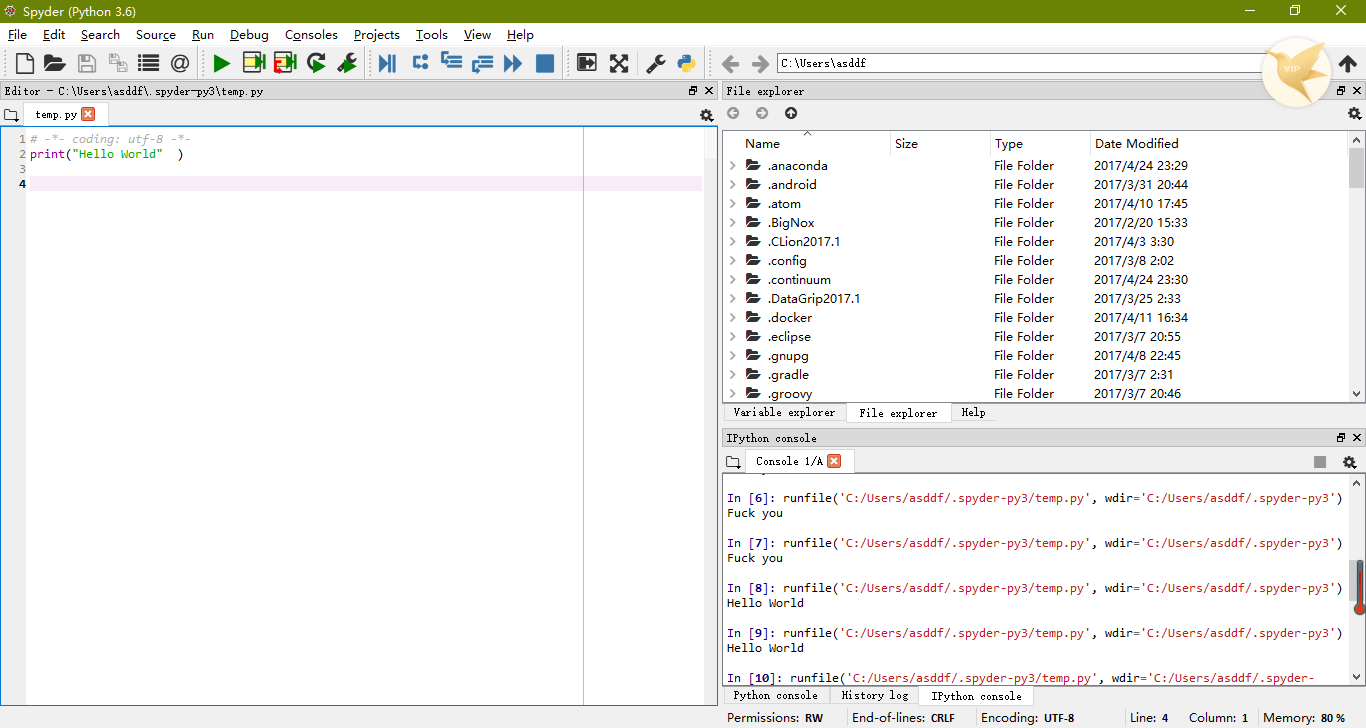Image resolution: width=1366 pixels, height=728 pixels.
Task: Switch to Variable explorer tab
Action: pyautogui.click(x=784, y=412)
